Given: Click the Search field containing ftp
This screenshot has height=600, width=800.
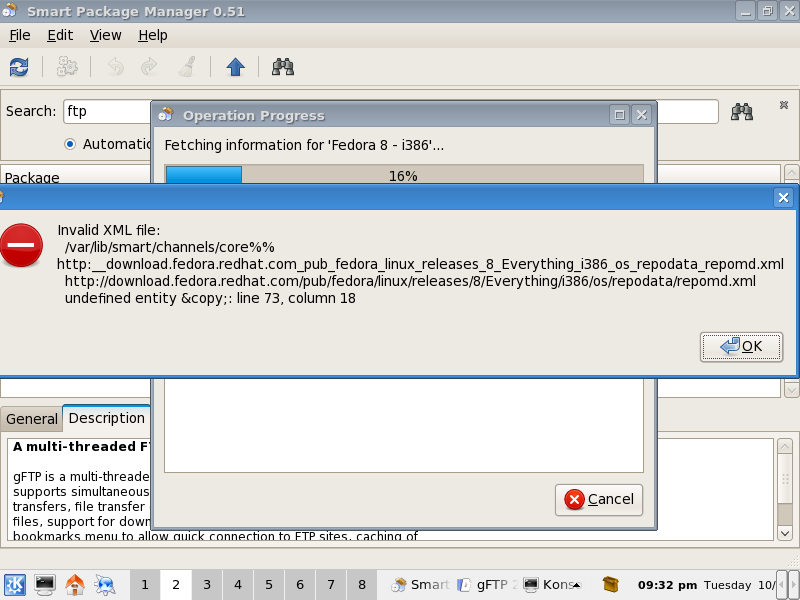Looking at the screenshot, I should coord(108,111).
